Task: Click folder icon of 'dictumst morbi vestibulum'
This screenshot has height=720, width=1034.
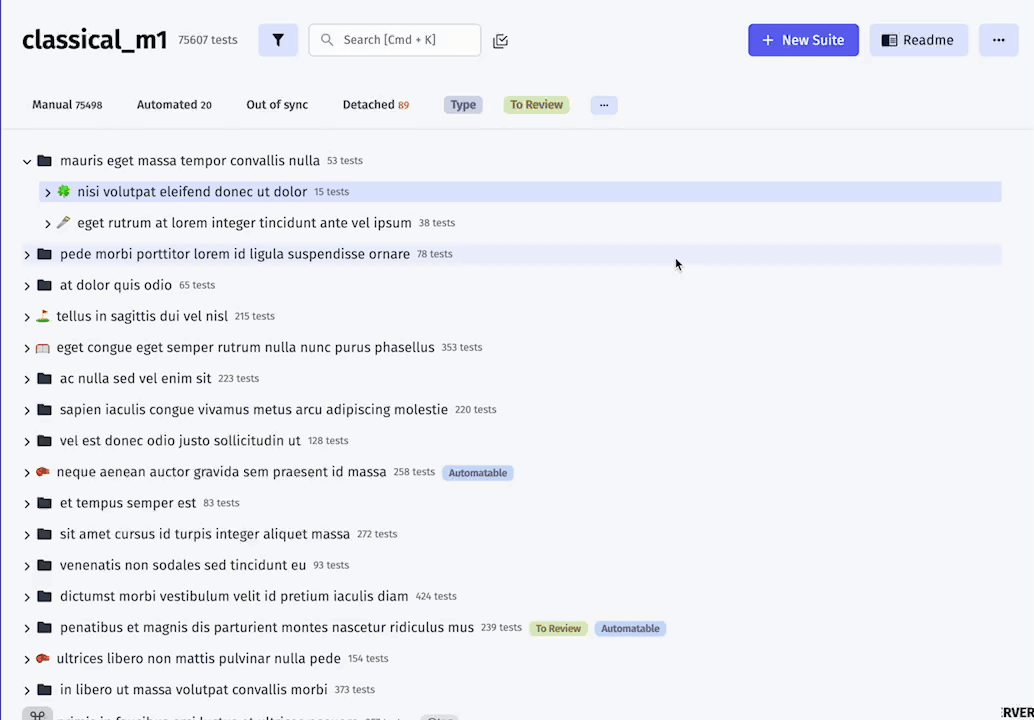Action: point(44,597)
